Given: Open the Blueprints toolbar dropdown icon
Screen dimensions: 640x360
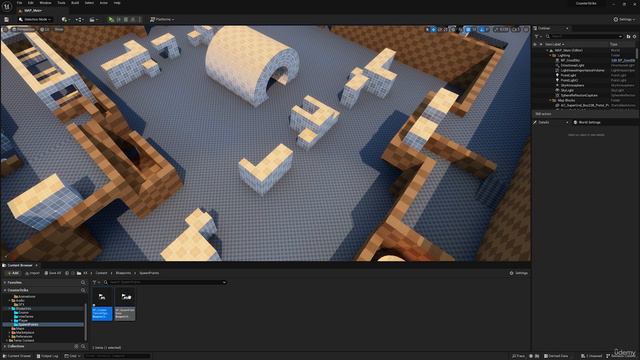Looking at the screenshot, I should pyautogui.click(x=79, y=19).
